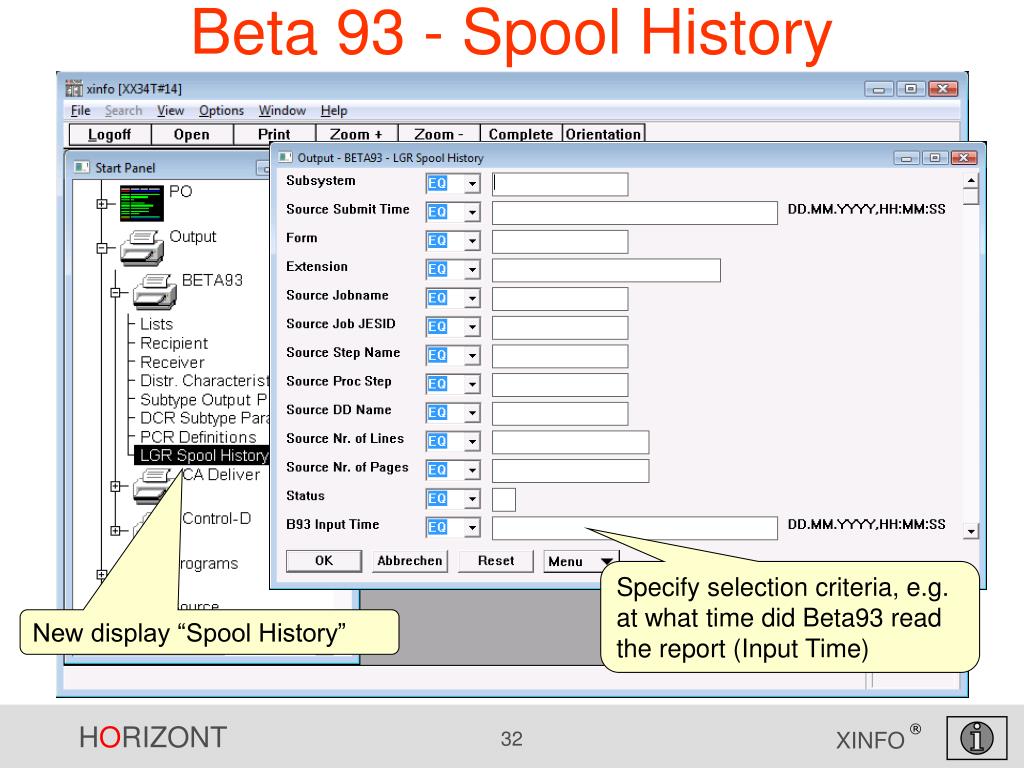Viewport: 1024px width, 768px height.
Task: Click the Complete toolbar button
Action: [521, 135]
